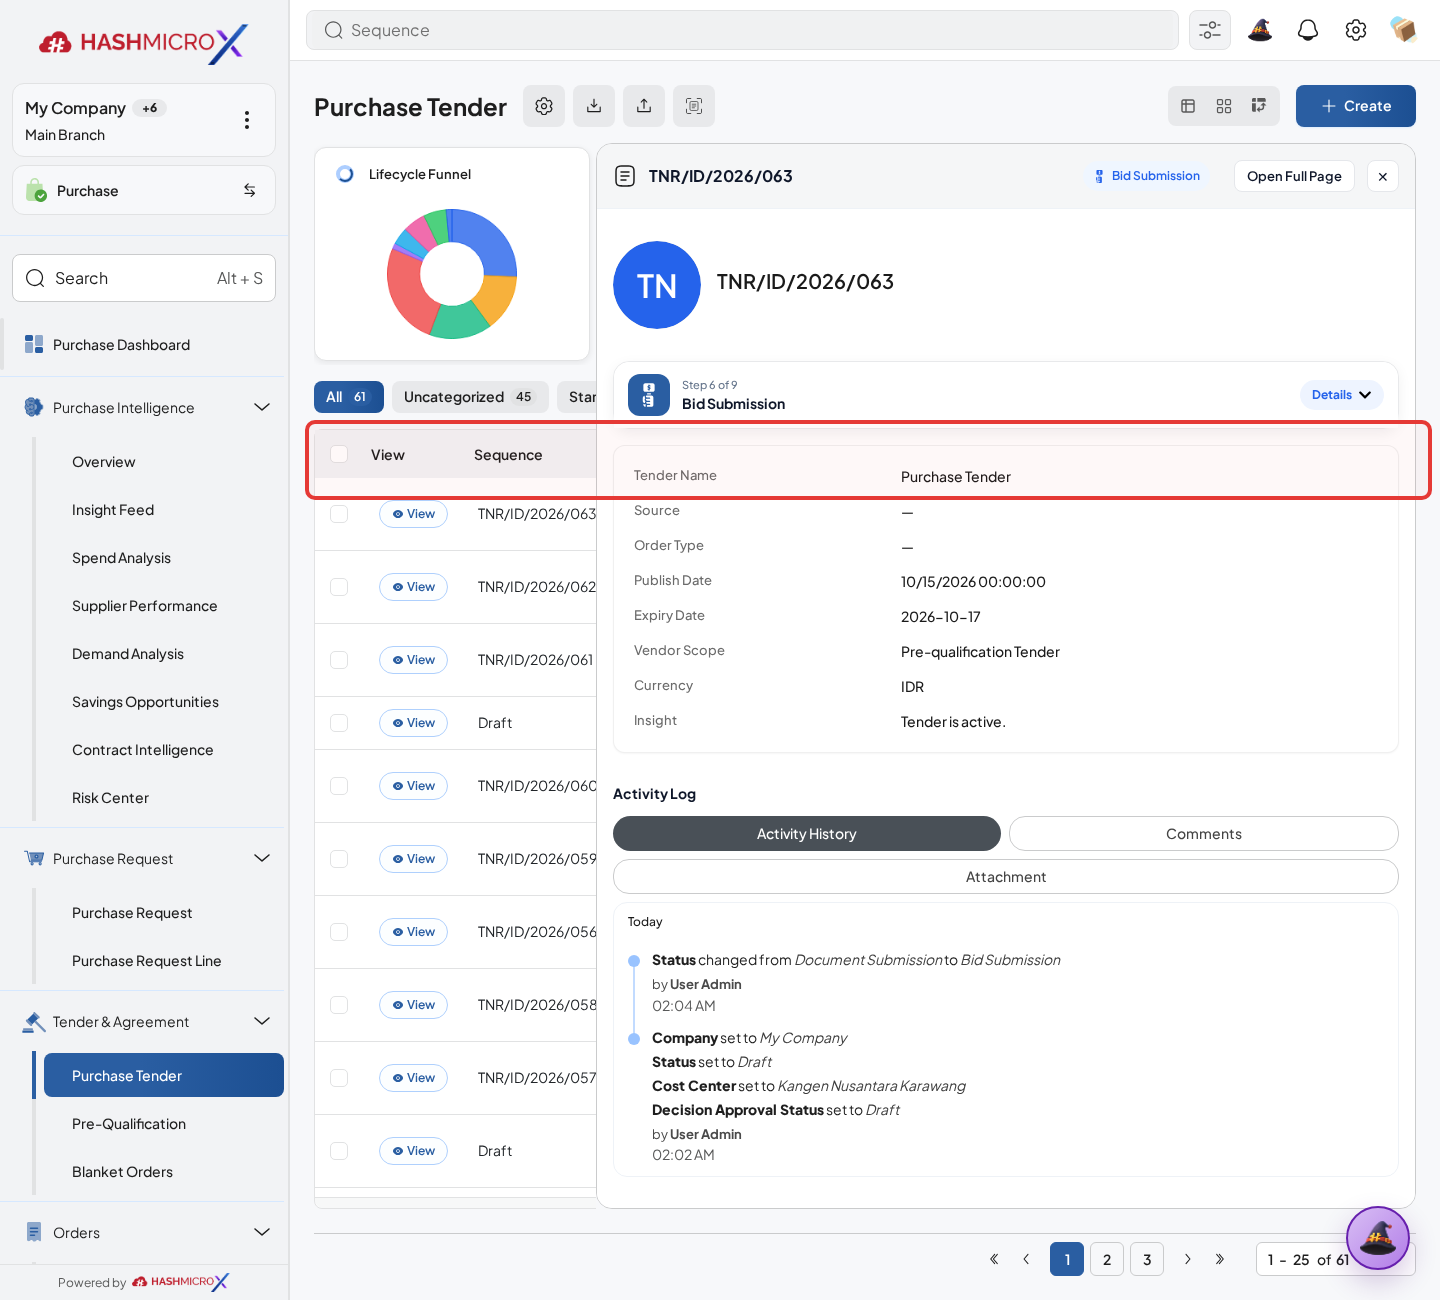Switch to the Attachment tab
The height and width of the screenshot is (1300, 1440).
tap(1005, 877)
